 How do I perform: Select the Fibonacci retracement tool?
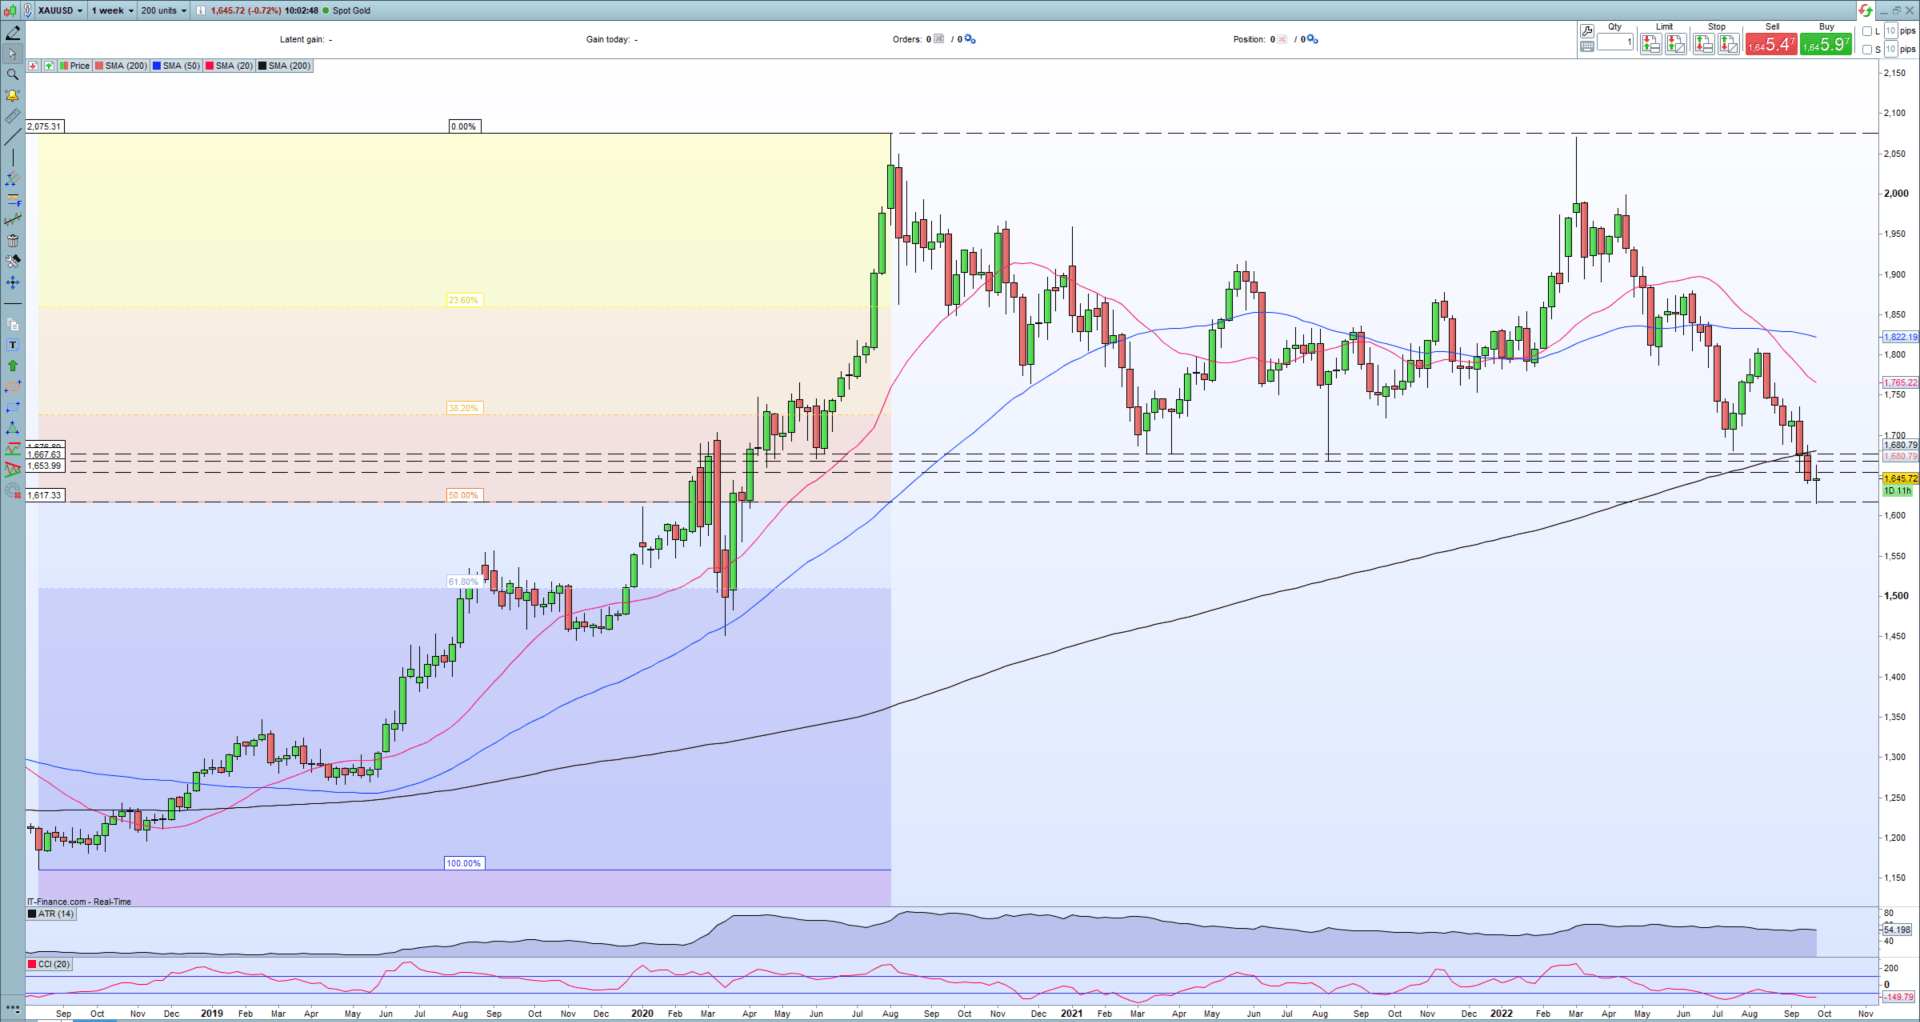[x=12, y=200]
